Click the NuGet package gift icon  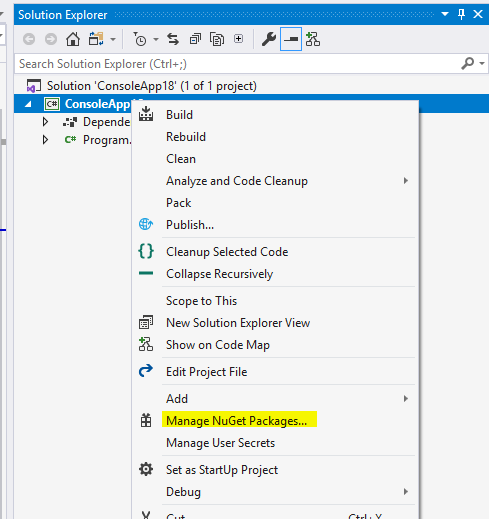146,420
